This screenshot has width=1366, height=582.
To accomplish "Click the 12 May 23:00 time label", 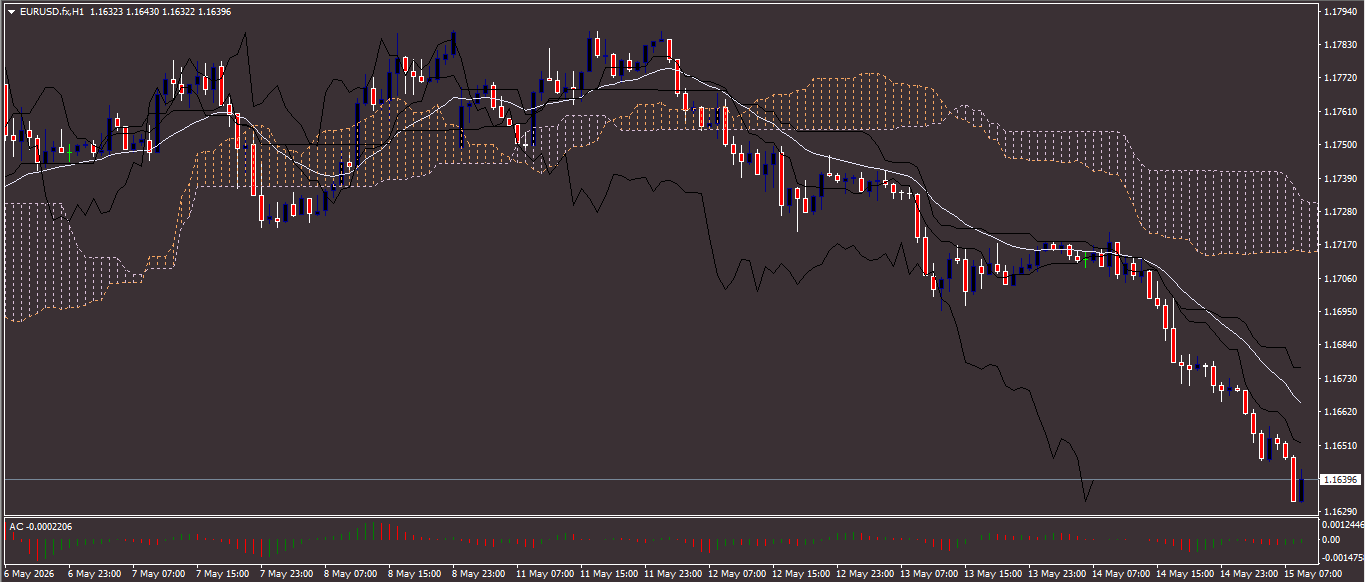I will click(x=865, y=575).
